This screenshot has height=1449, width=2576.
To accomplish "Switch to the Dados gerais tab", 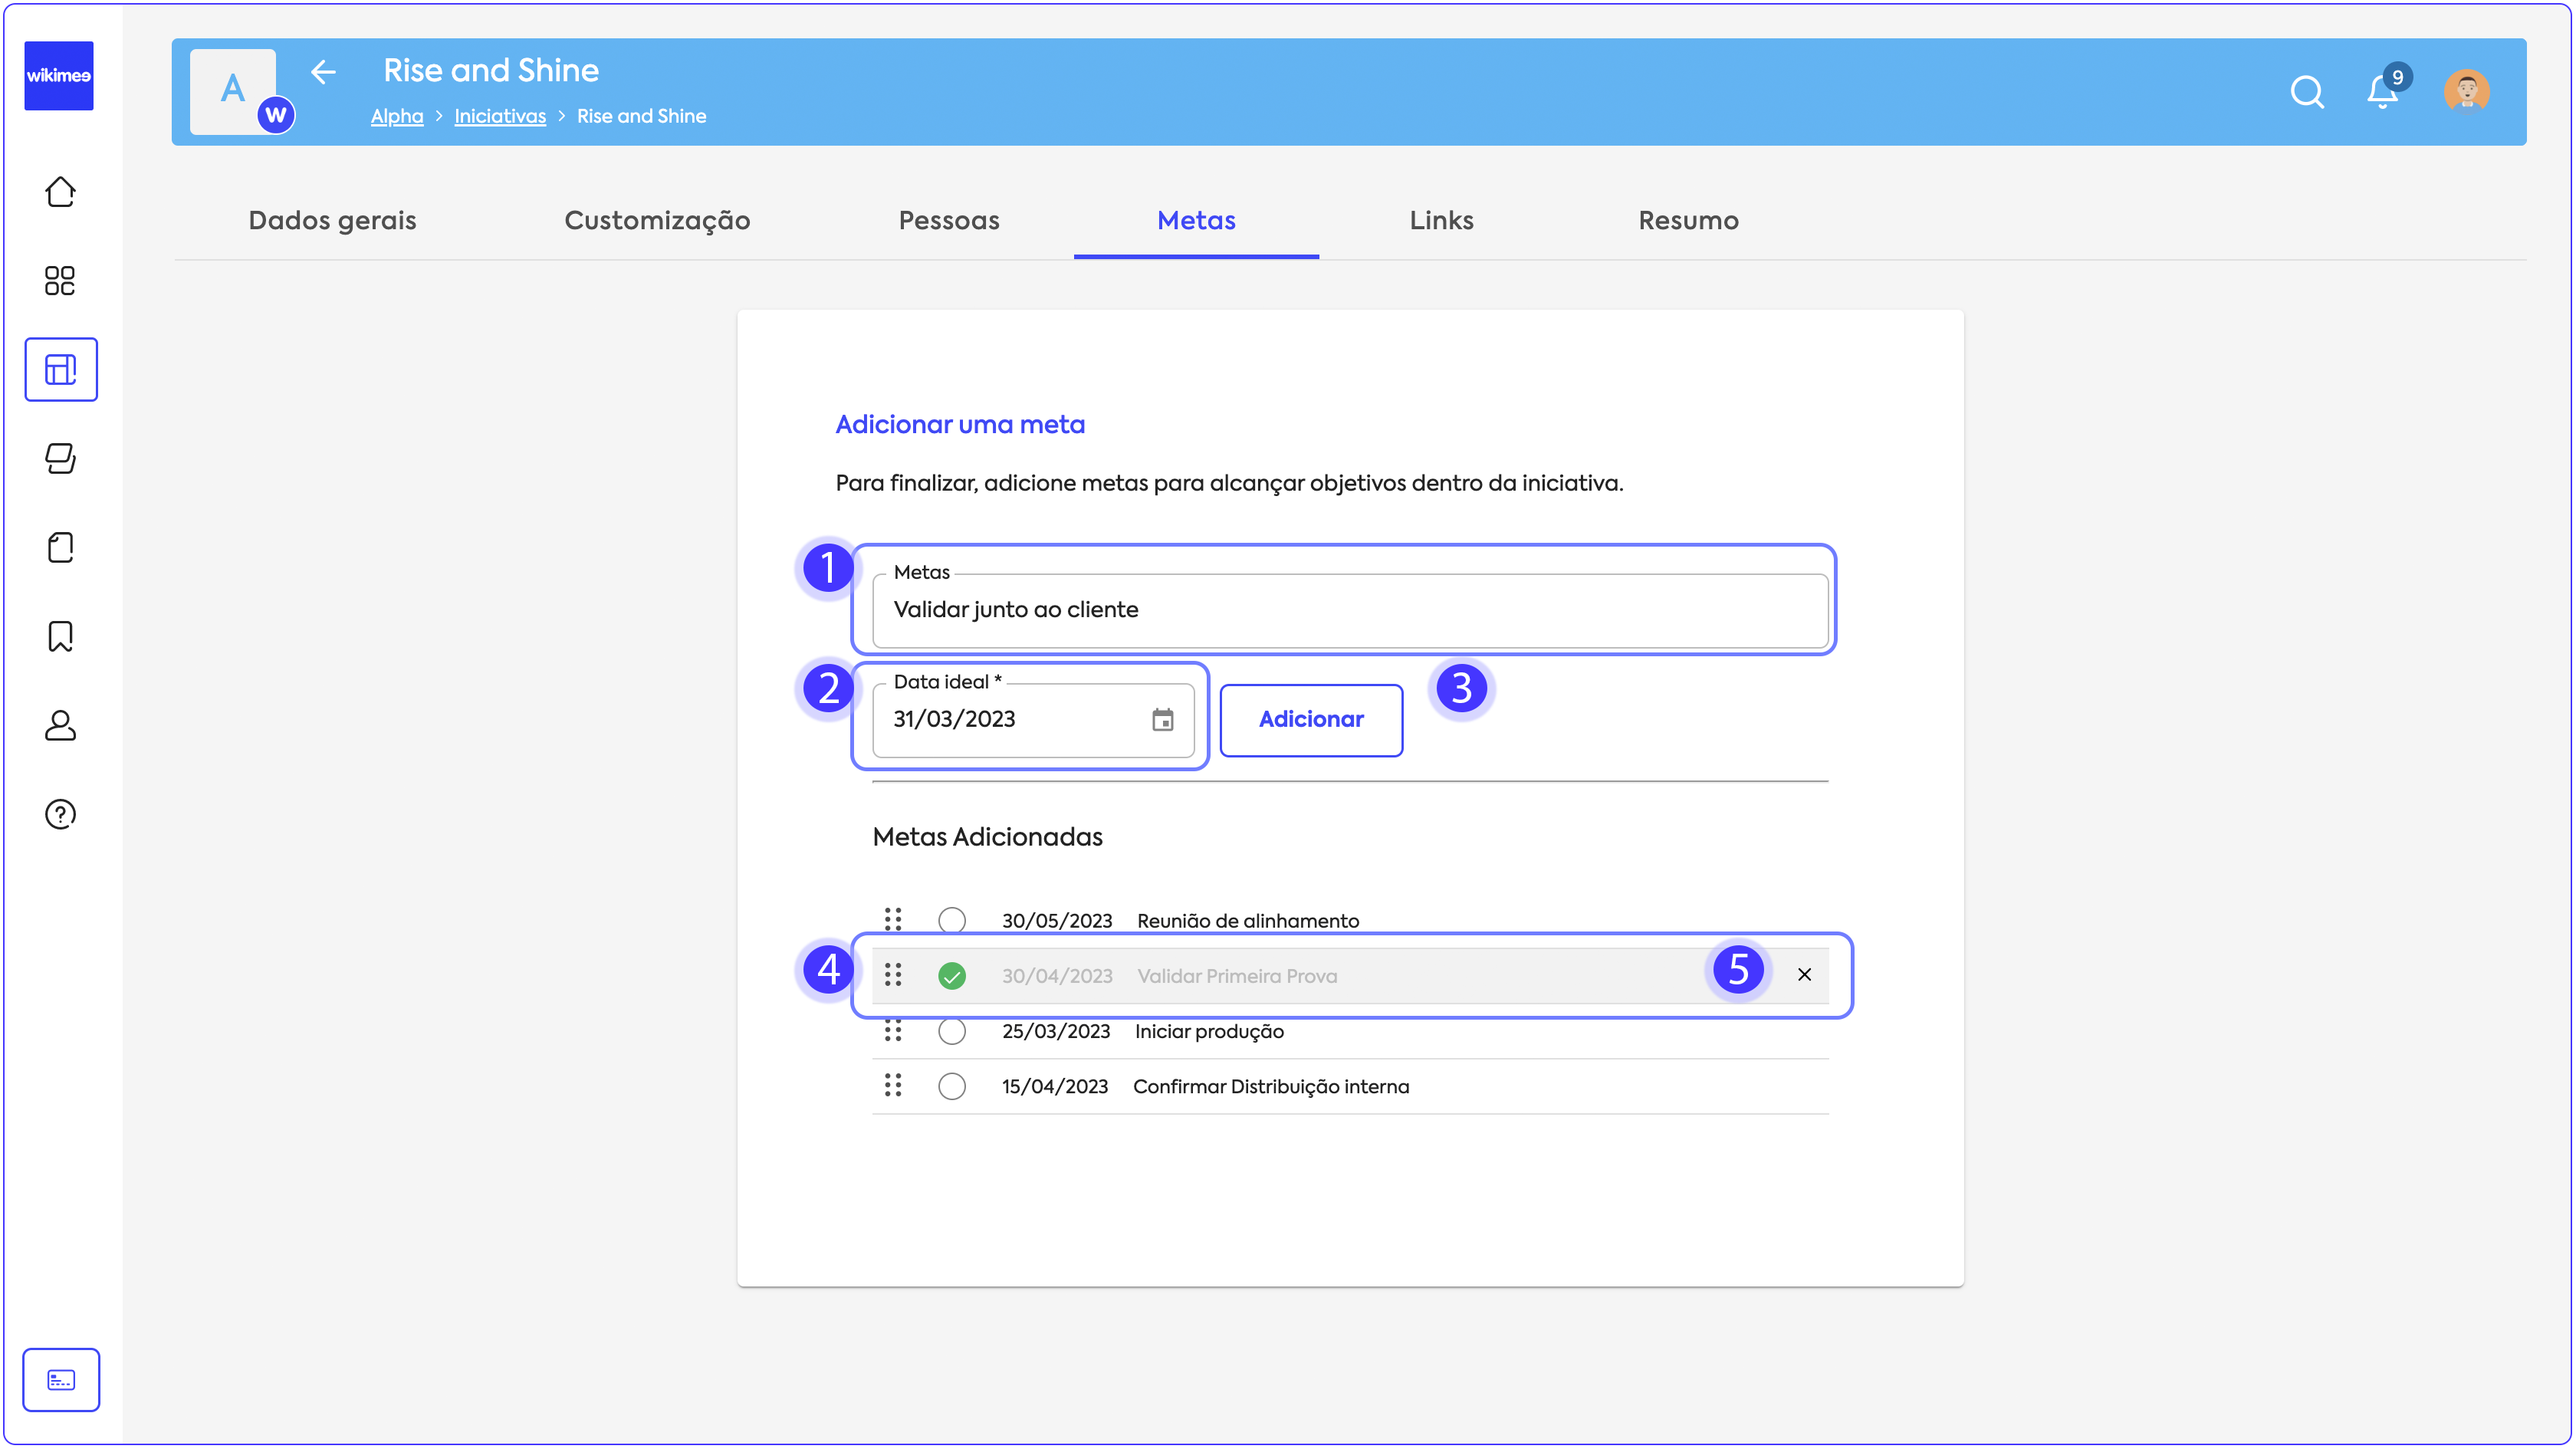I will coord(332,221).
